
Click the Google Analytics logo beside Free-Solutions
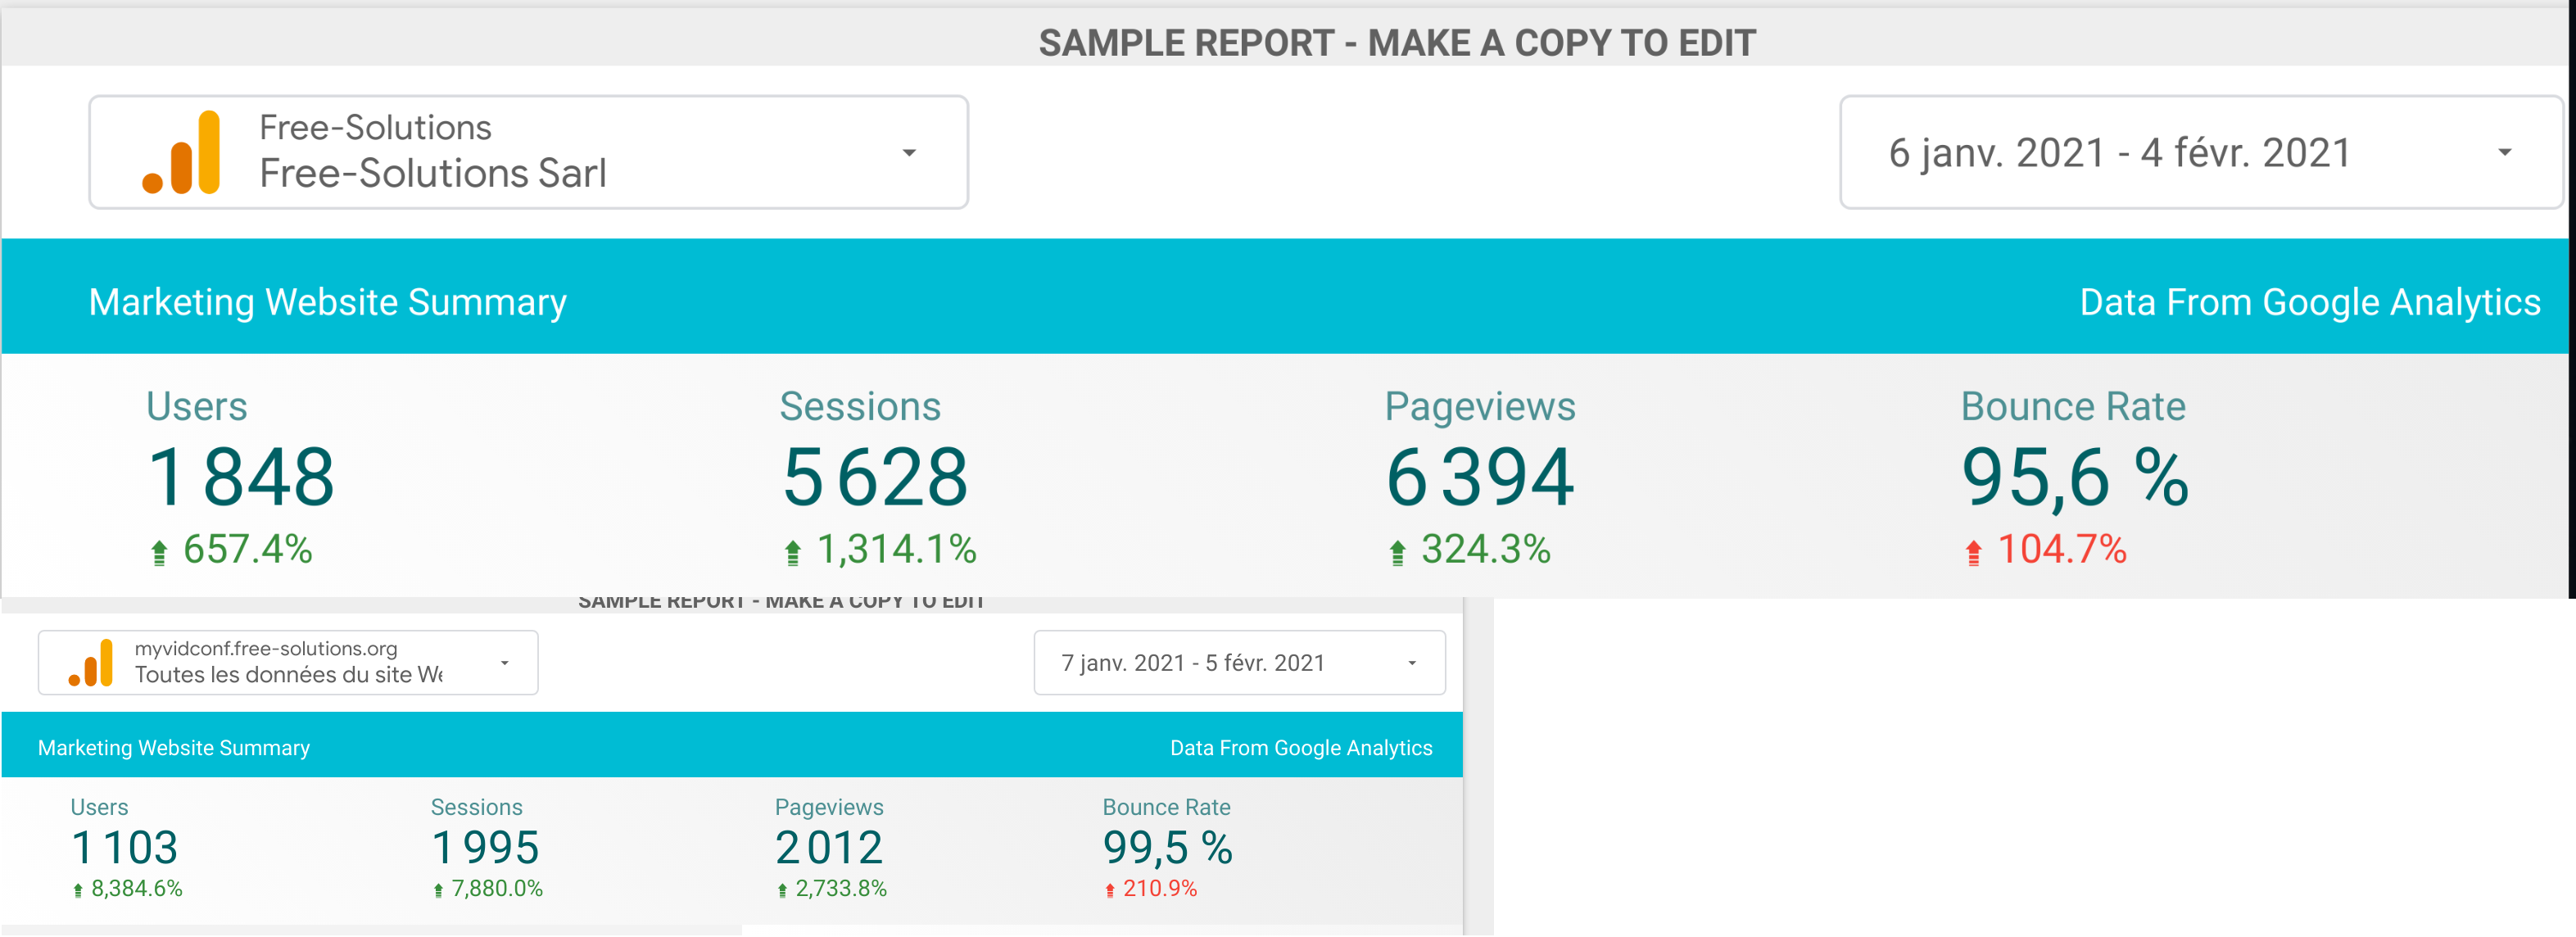[181, 152]
